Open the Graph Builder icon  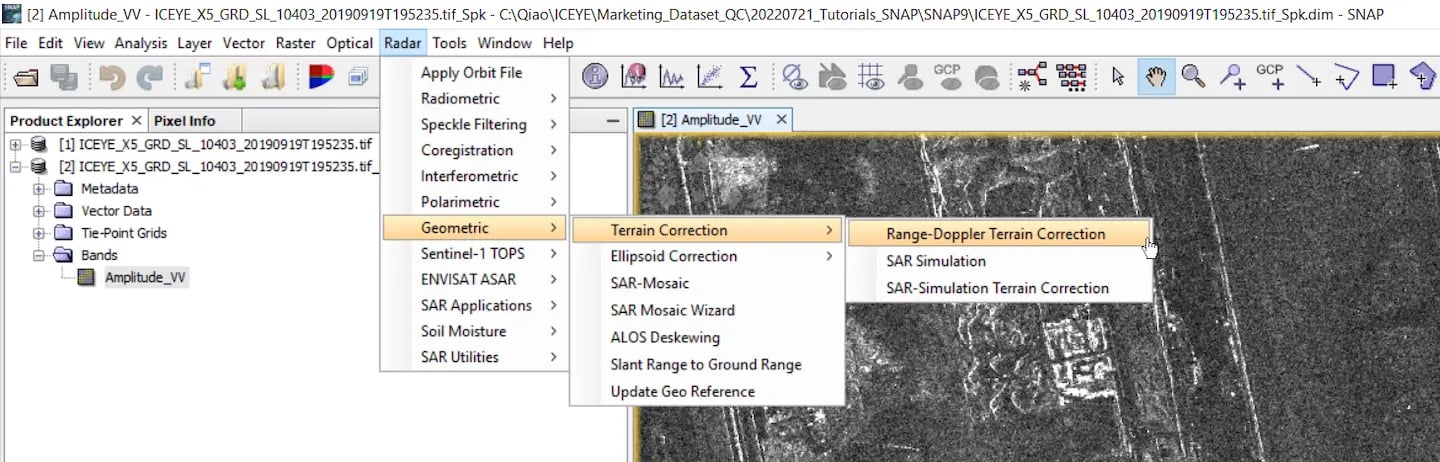click(x=1033, y=77)
